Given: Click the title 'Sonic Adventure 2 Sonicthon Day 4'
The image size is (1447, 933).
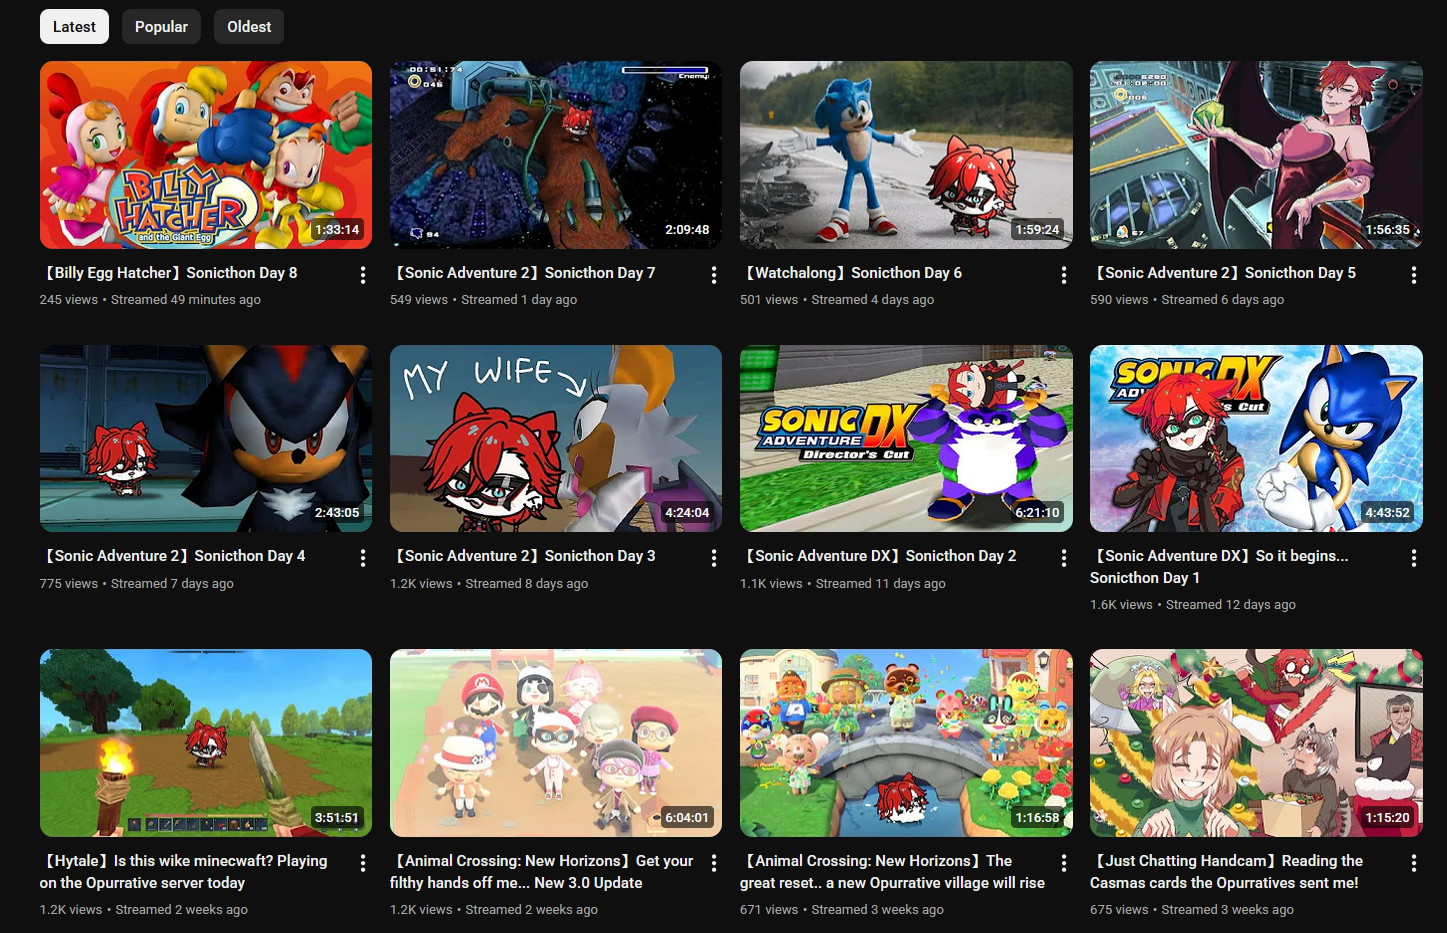Looking at the screenshot, I should pos(173,556).
